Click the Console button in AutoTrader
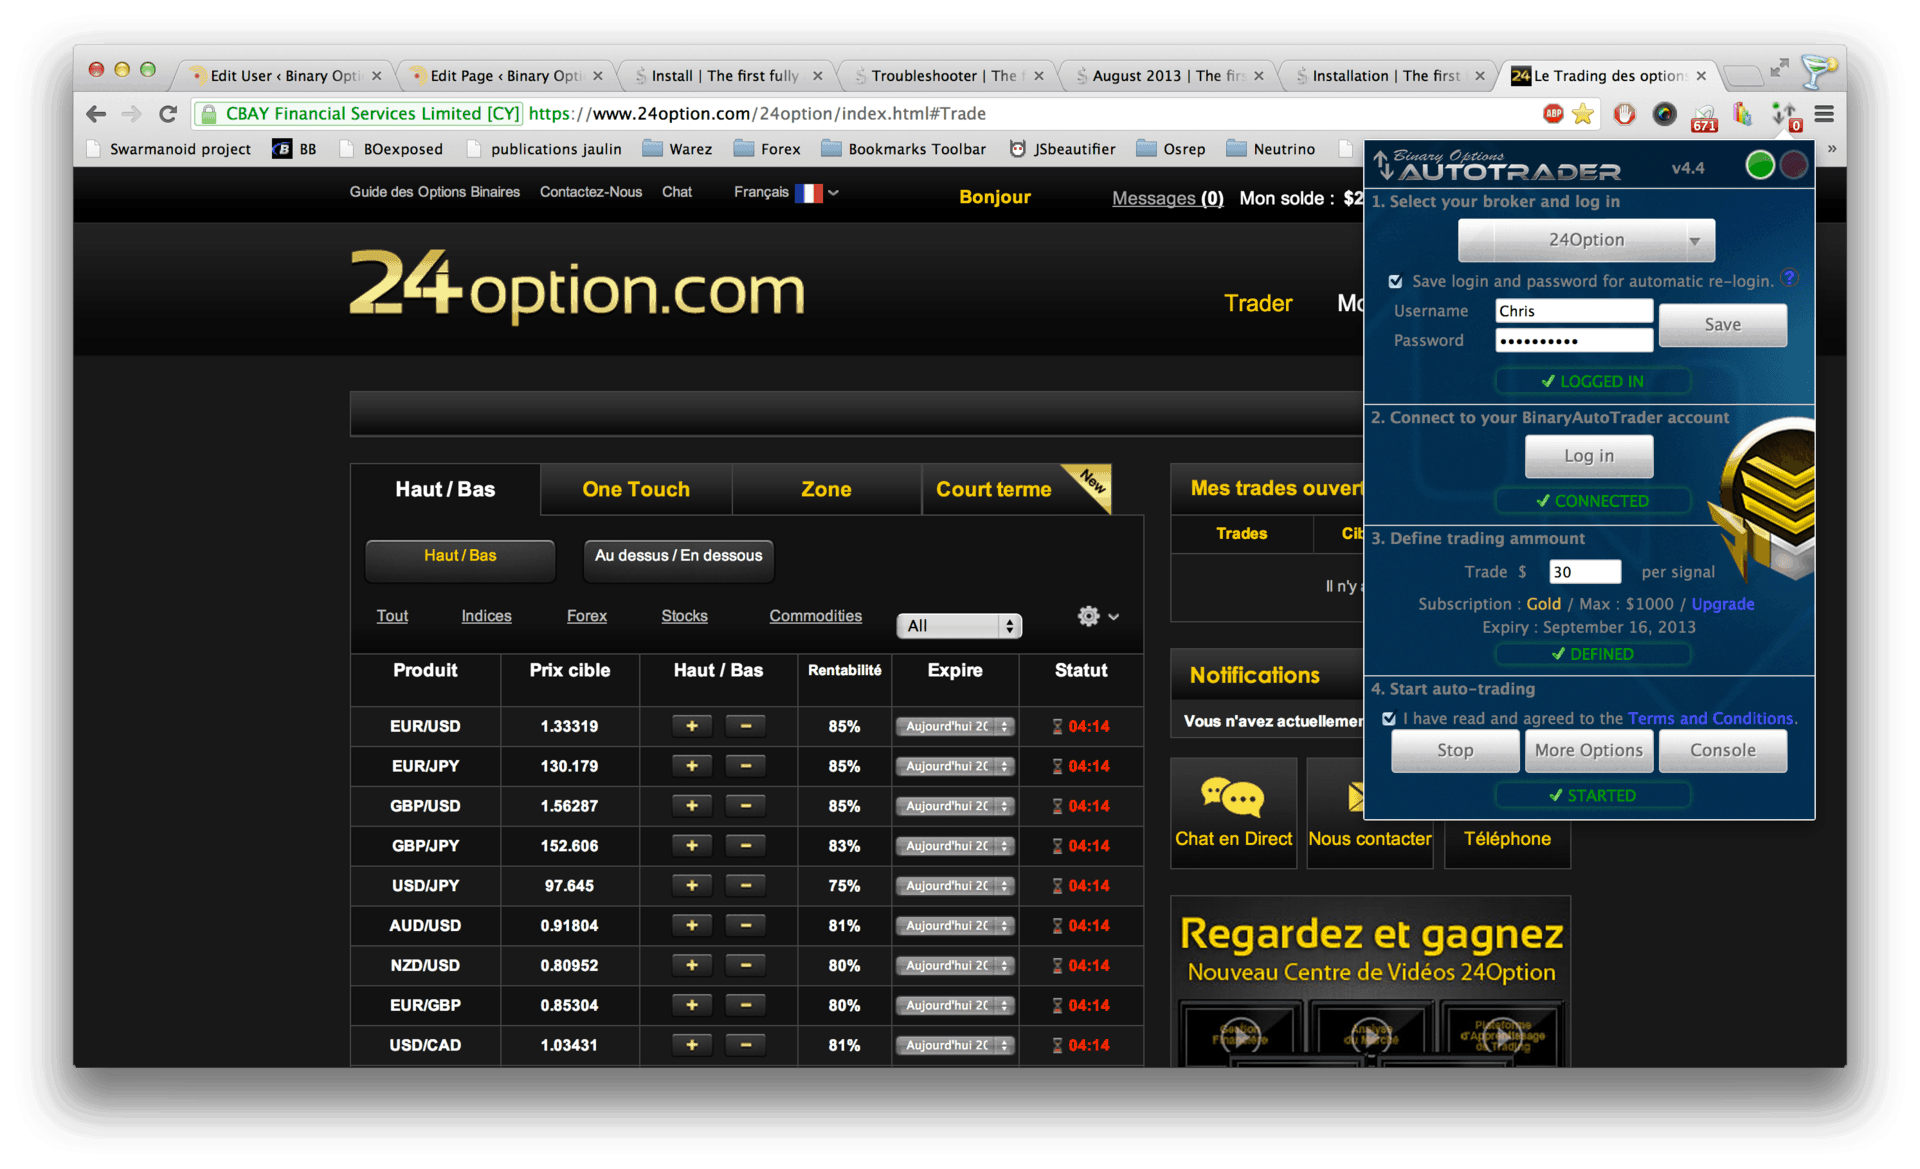This screenshot has width=1920, height=1169. [x=1725, y=748]
